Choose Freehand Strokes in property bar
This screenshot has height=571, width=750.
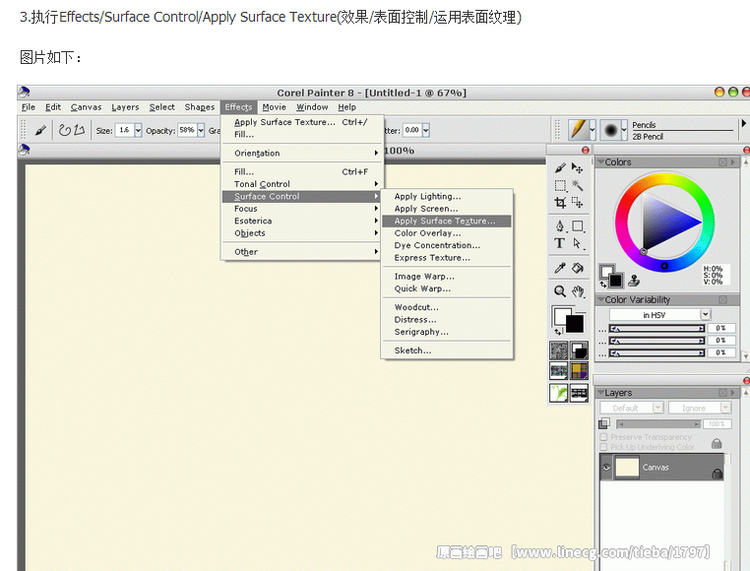pyautogui.click(x=65, y=130)
